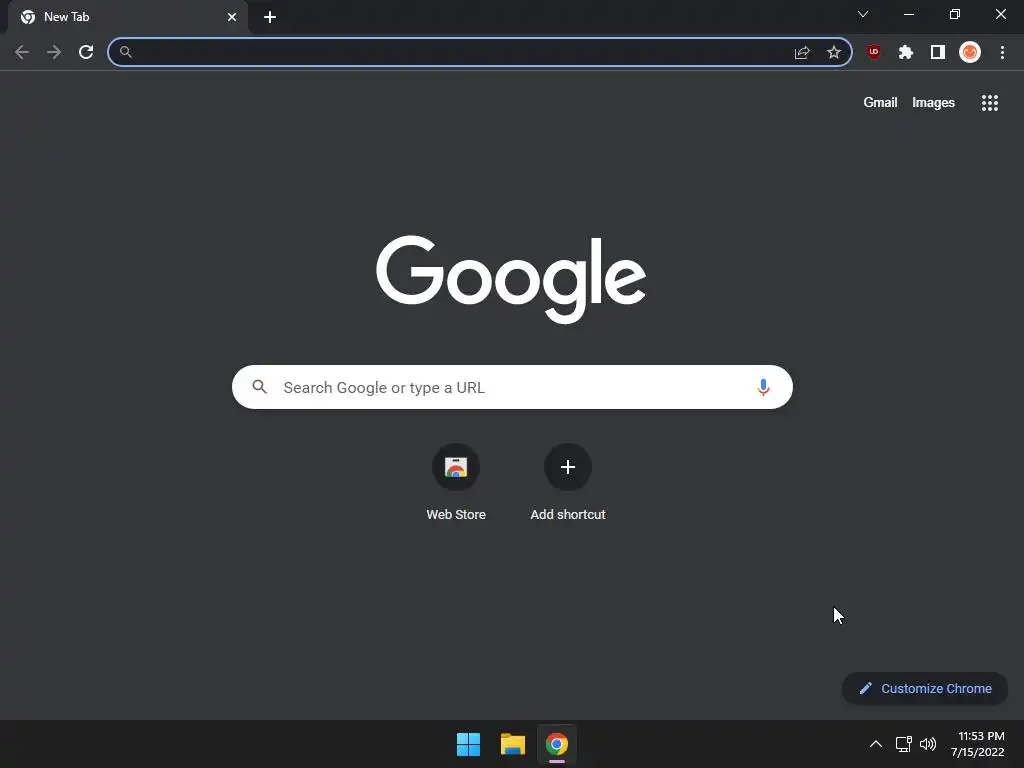
Task: Share this page with the share icon
Action: [x=802, y=52]
